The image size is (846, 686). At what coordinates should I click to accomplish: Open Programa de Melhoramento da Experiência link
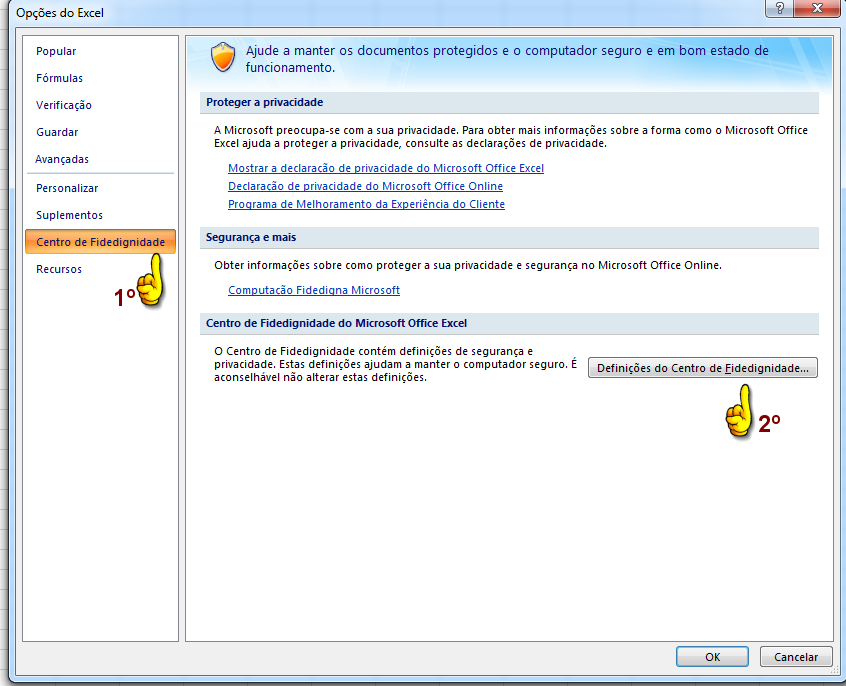tap(366, 205)
